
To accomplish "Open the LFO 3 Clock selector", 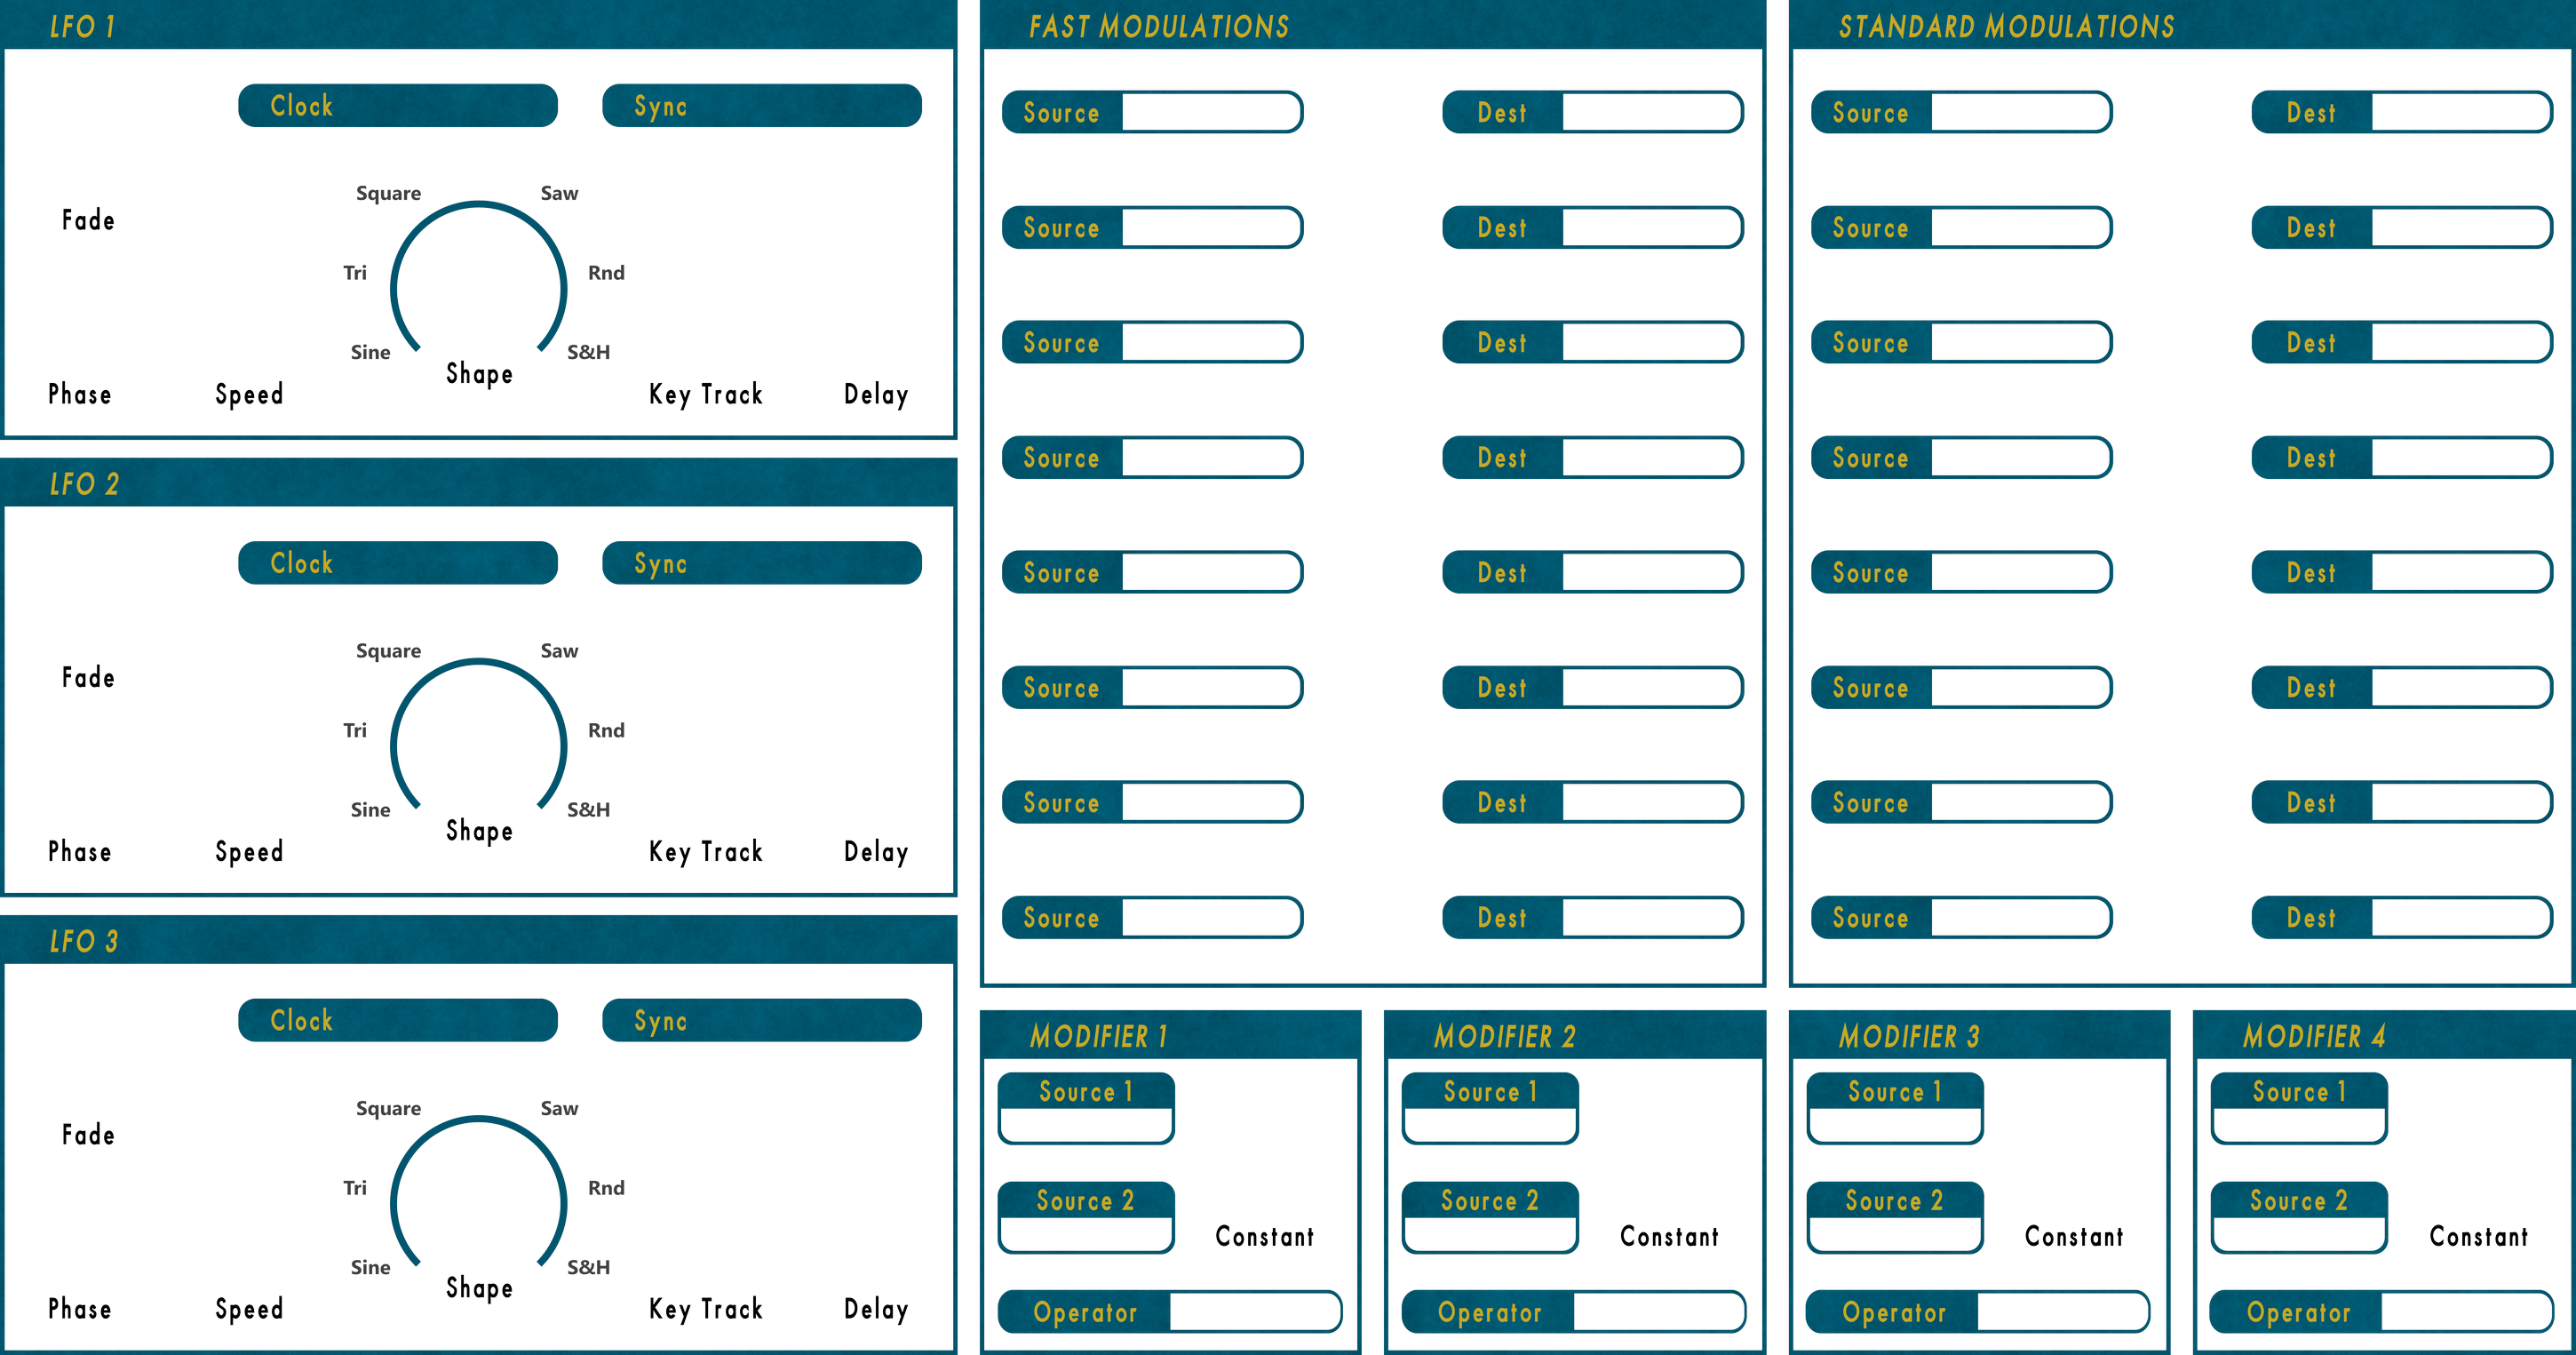I will 397,1020.
